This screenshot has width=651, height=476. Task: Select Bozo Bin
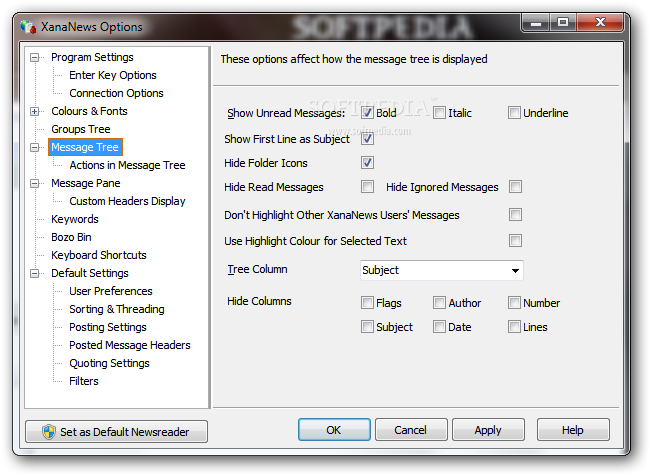click(x=71, y=237)
